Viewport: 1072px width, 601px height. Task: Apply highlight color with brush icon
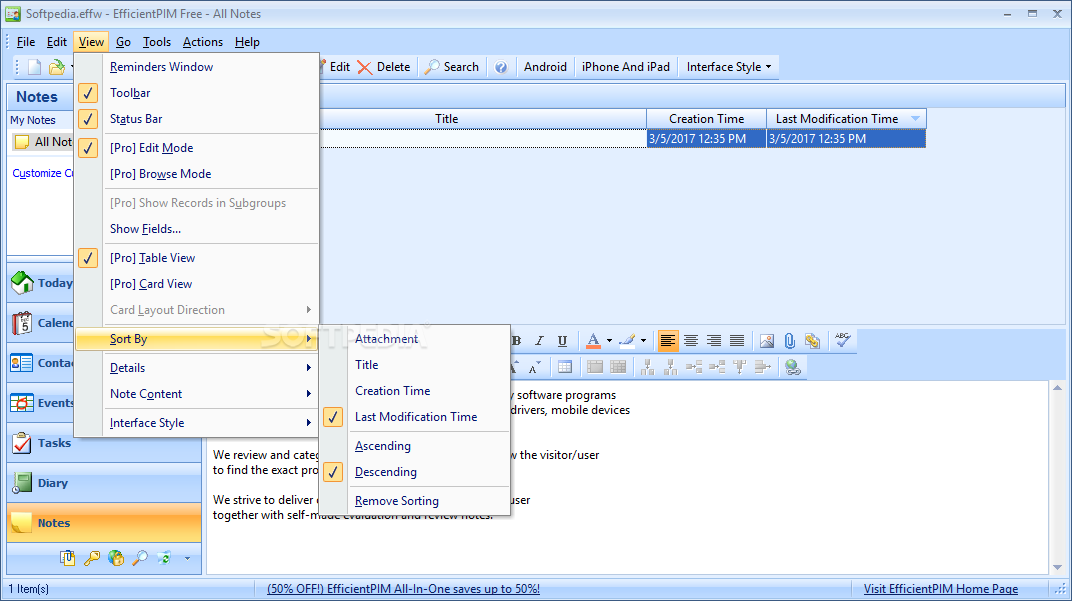point(627,340)
